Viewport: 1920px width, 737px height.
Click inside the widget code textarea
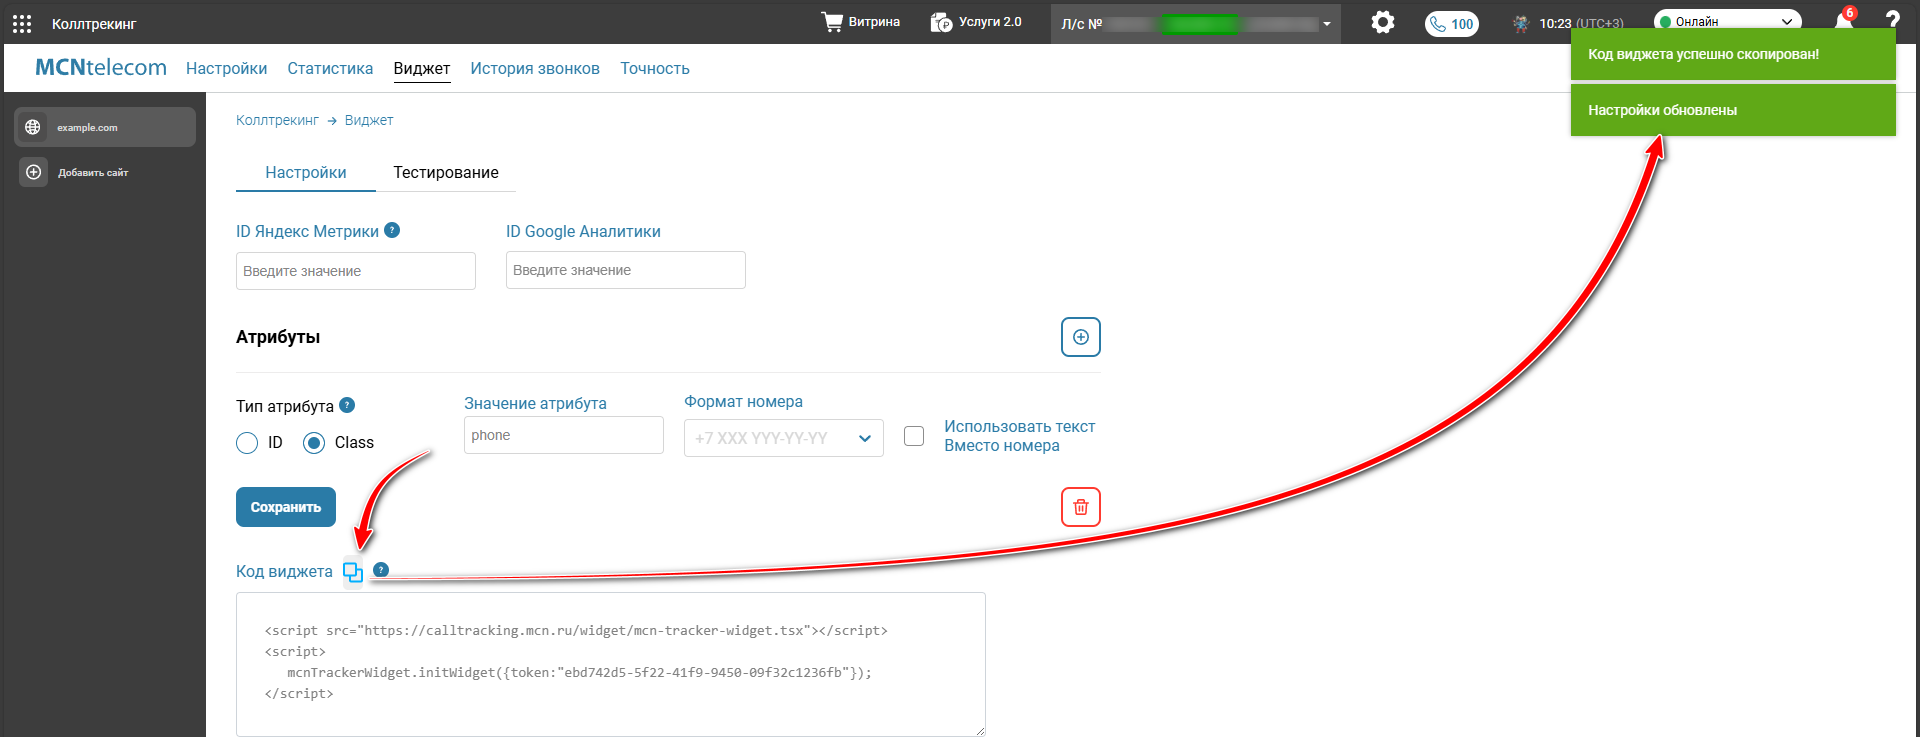click(611, 664)
